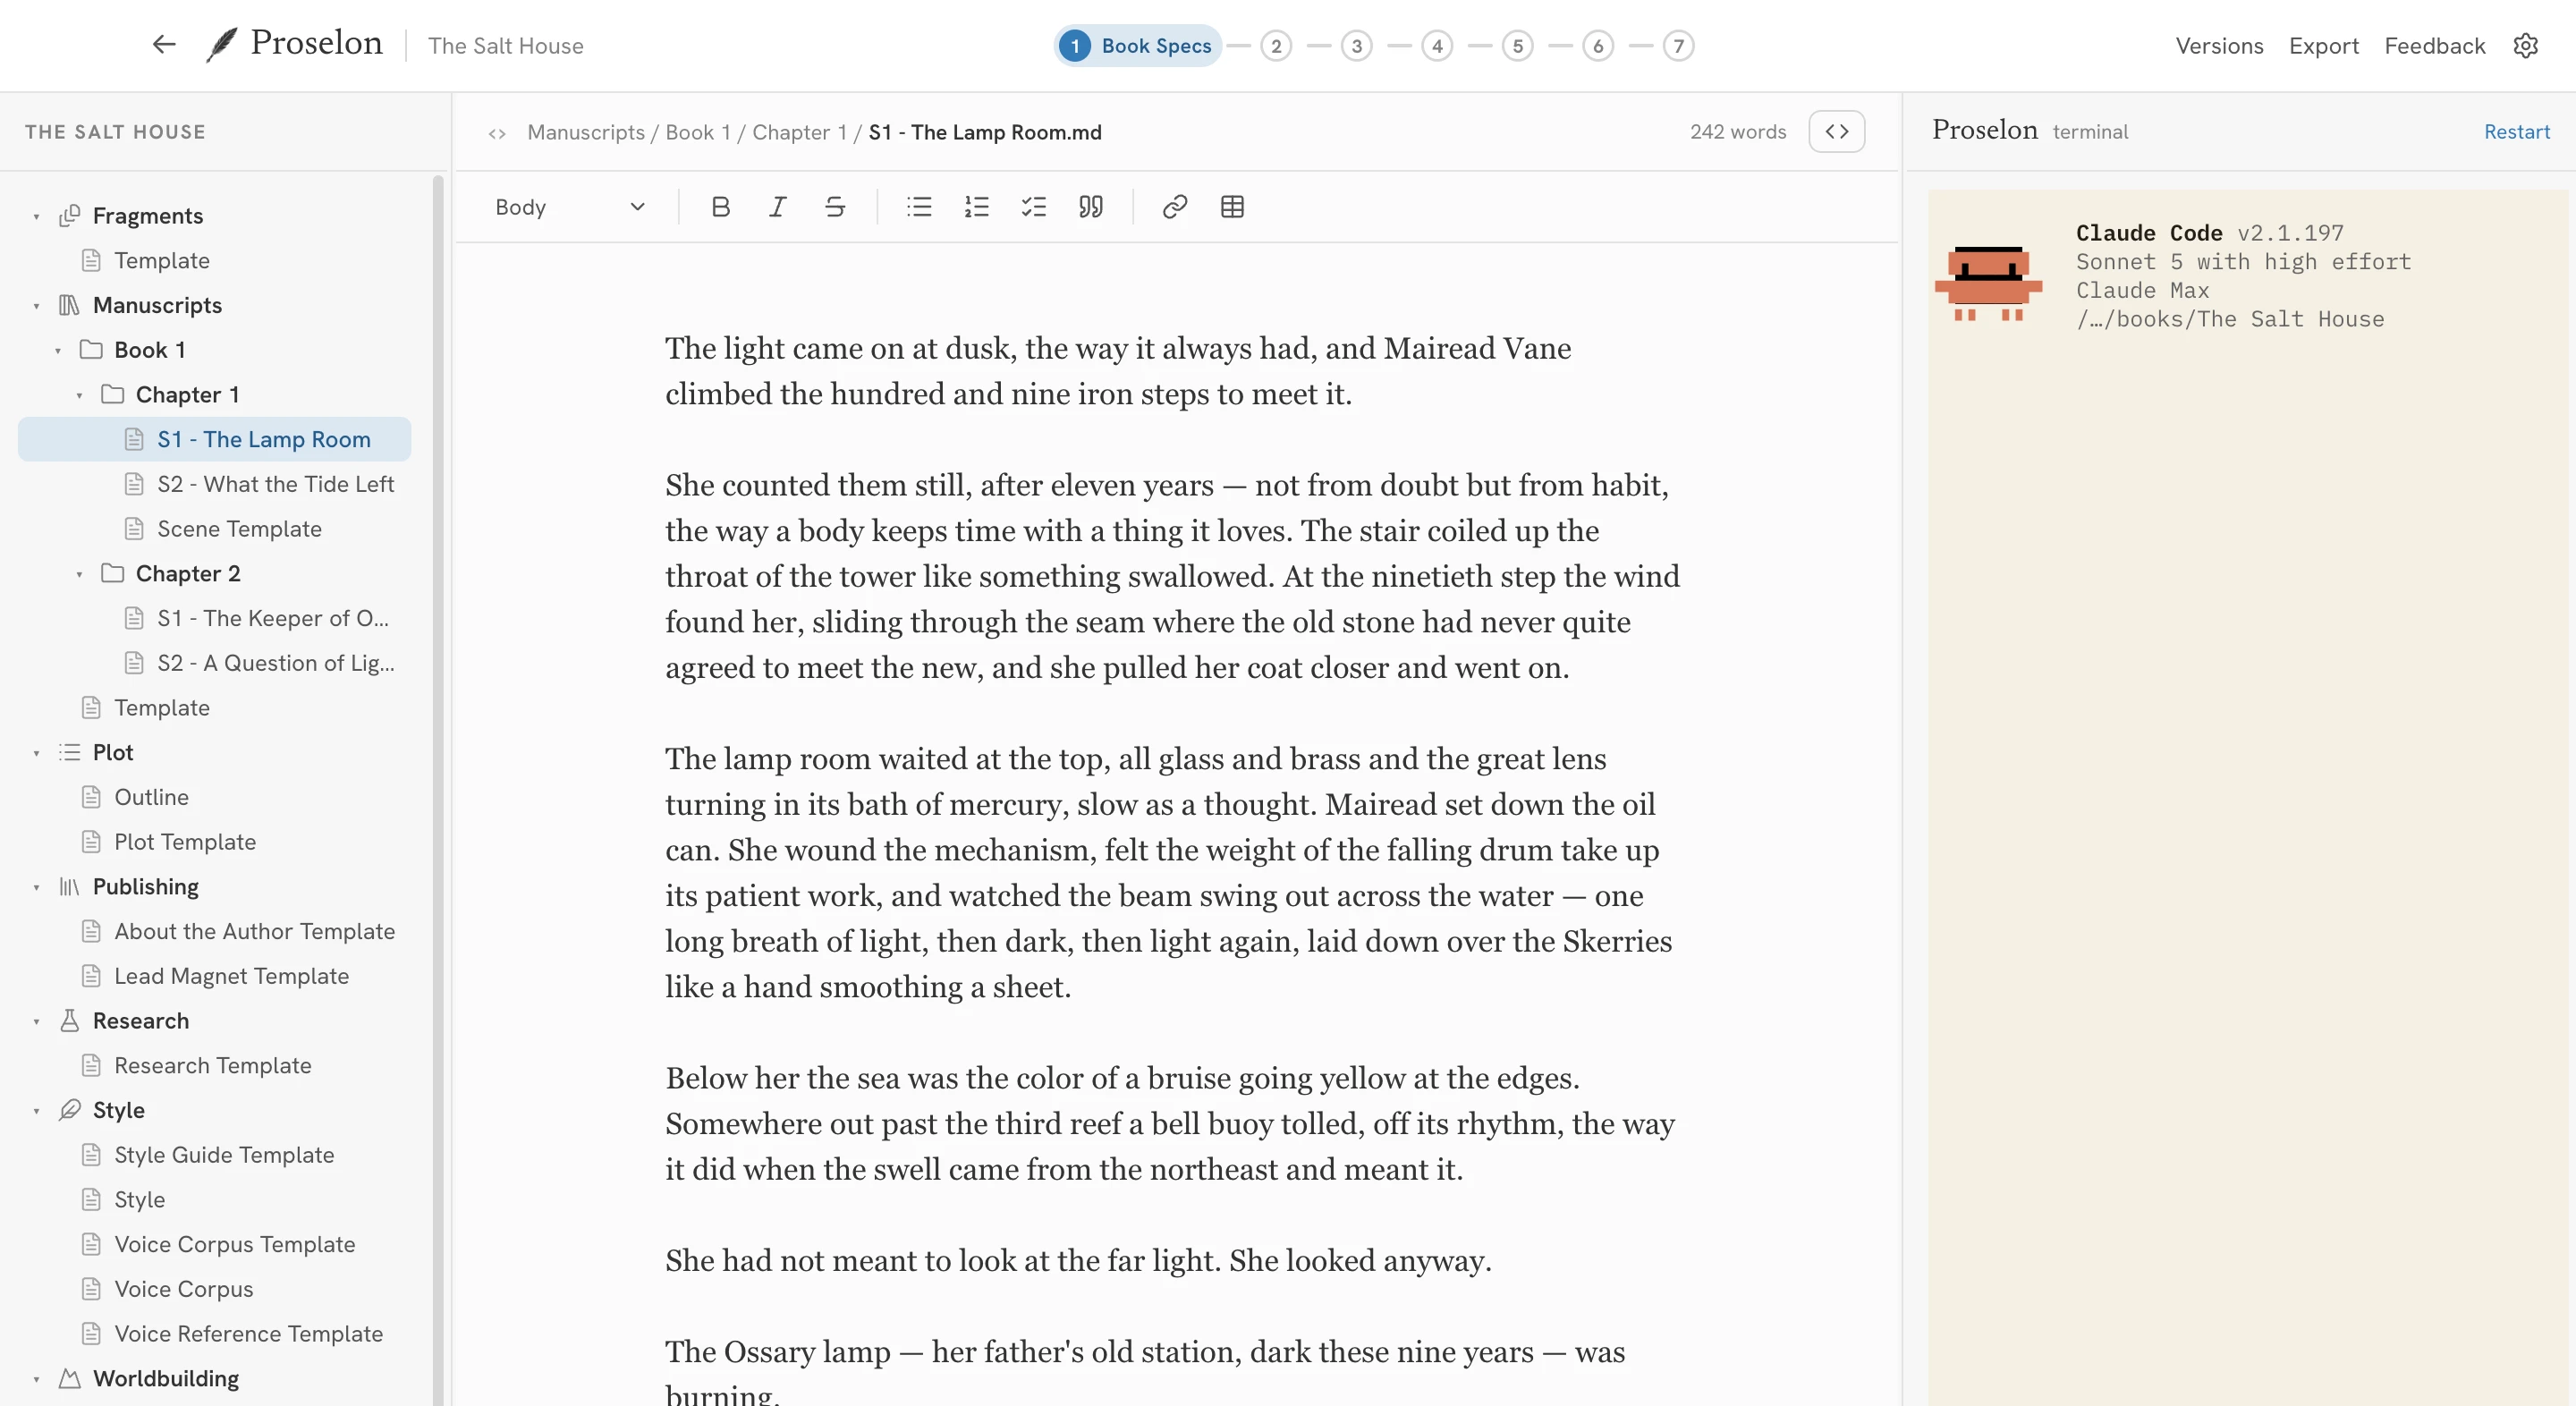Insert a table
This screenshot has height=1406, width=2576.
(x=1232, y=207)
